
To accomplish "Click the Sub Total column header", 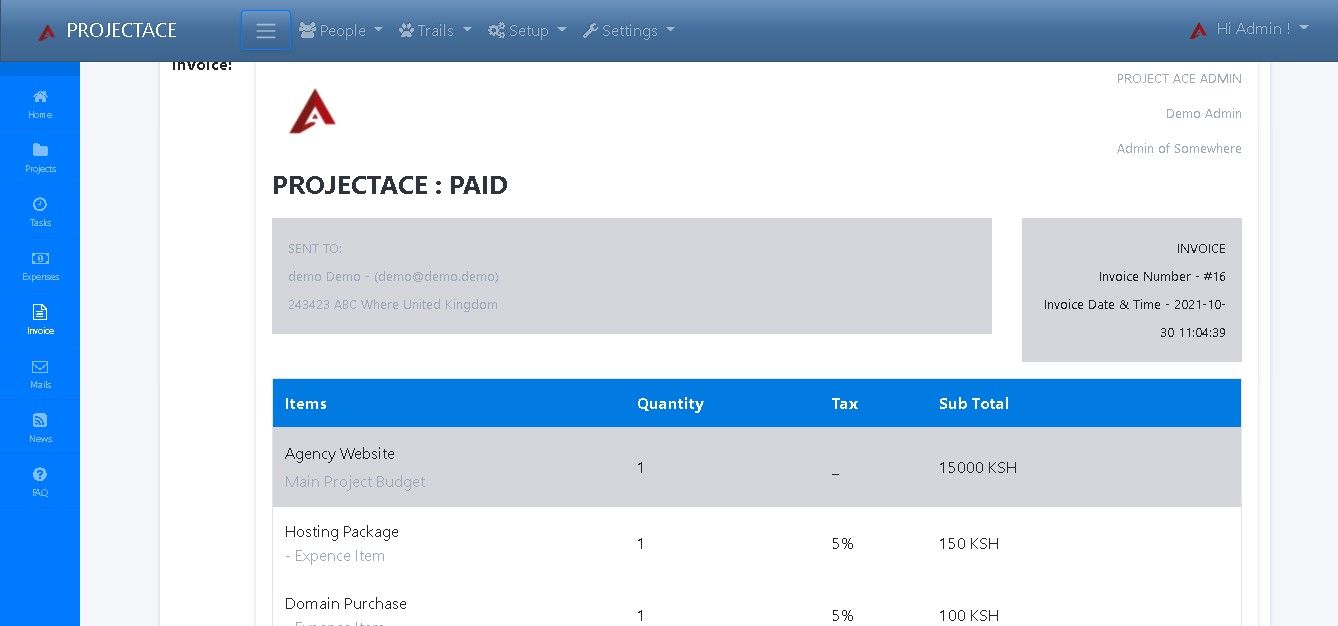I will pos(974,404).
